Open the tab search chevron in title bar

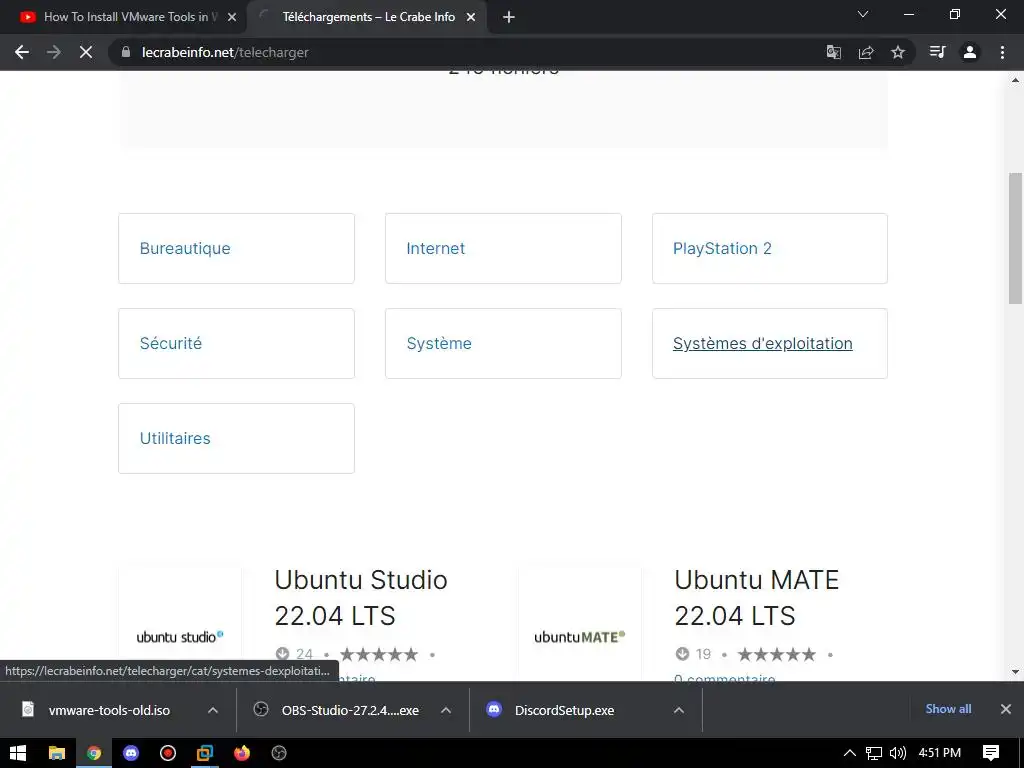pos(863,14)
